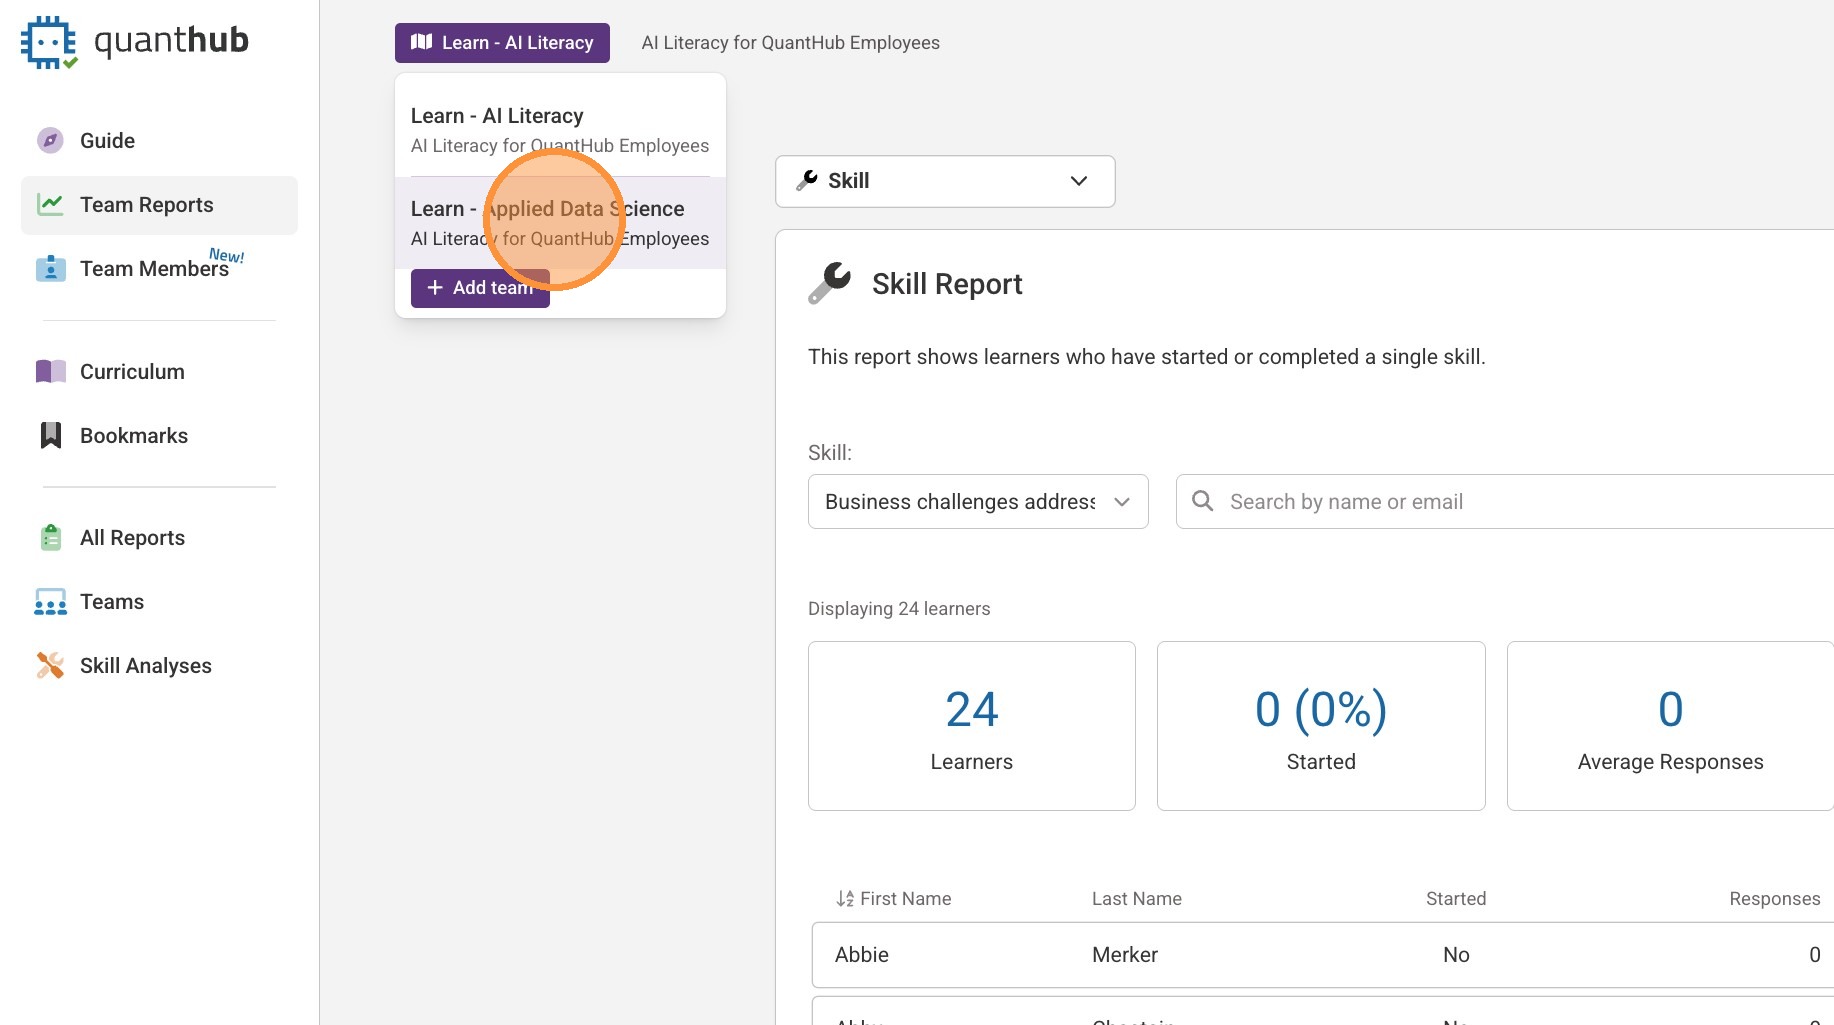
Task: Toggle the Learn - AI Literacy team selector
Action: 502,43
